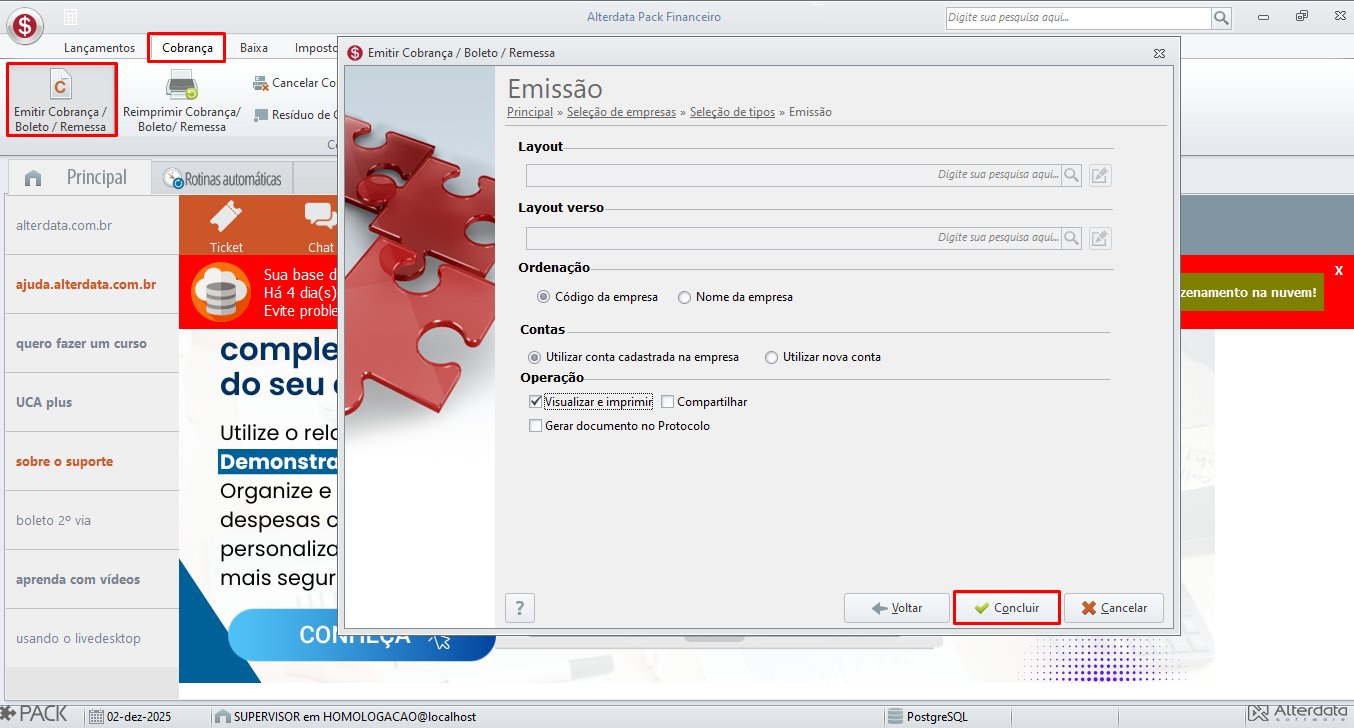Switch to the Baixa ribbon tab
Image resolution: width=1354 pixels, height=728 pixels.
(254, 48)
